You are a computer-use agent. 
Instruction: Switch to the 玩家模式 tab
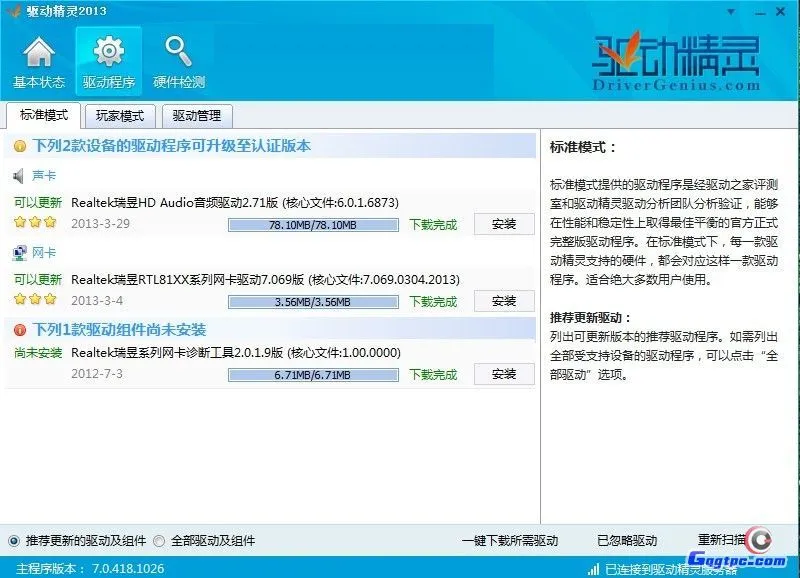pyautogui.click(x=120, y=116)
